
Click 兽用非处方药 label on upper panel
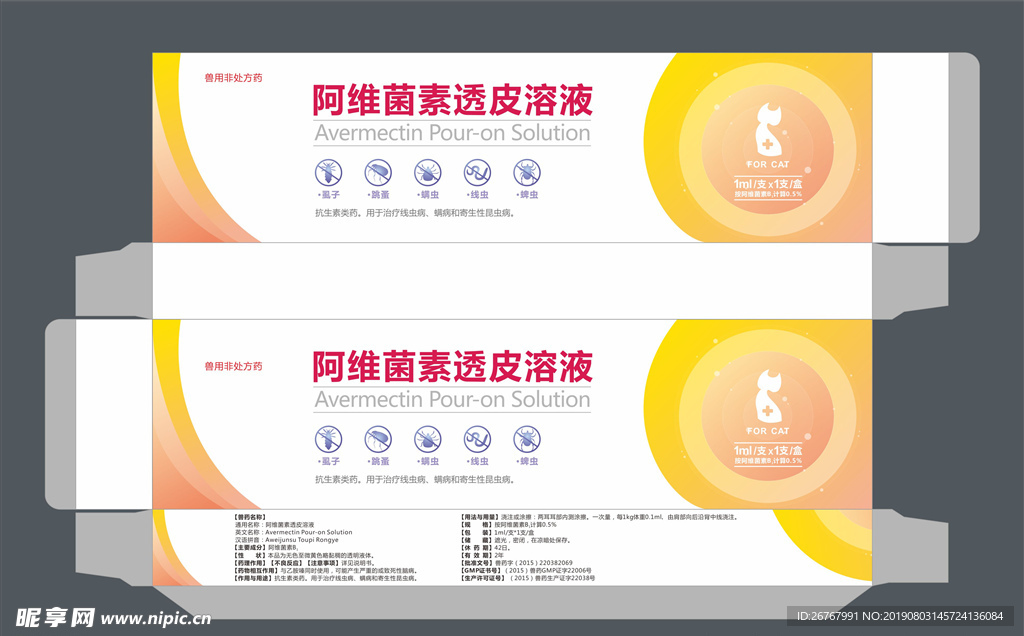(233, 78)
